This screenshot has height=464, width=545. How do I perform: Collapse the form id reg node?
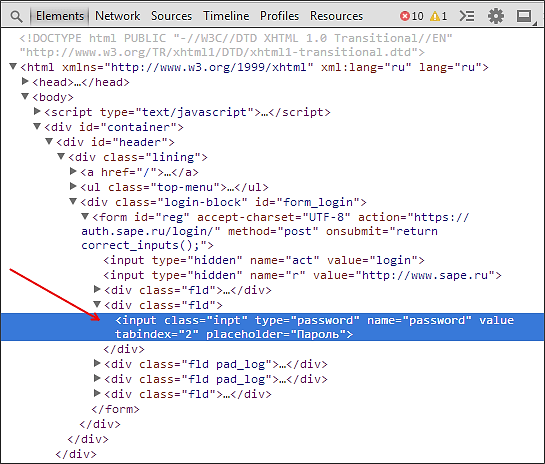pos(85,217)
